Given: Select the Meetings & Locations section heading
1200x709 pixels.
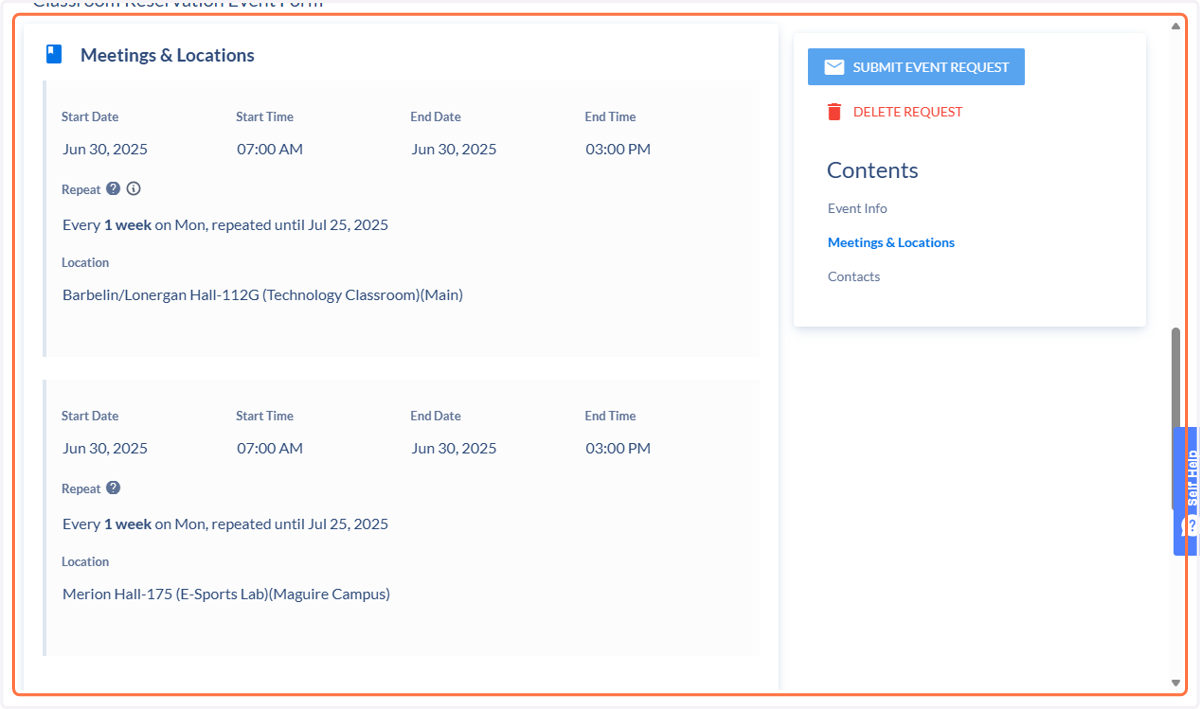Looking at the screenshot, I should [167, 55].
